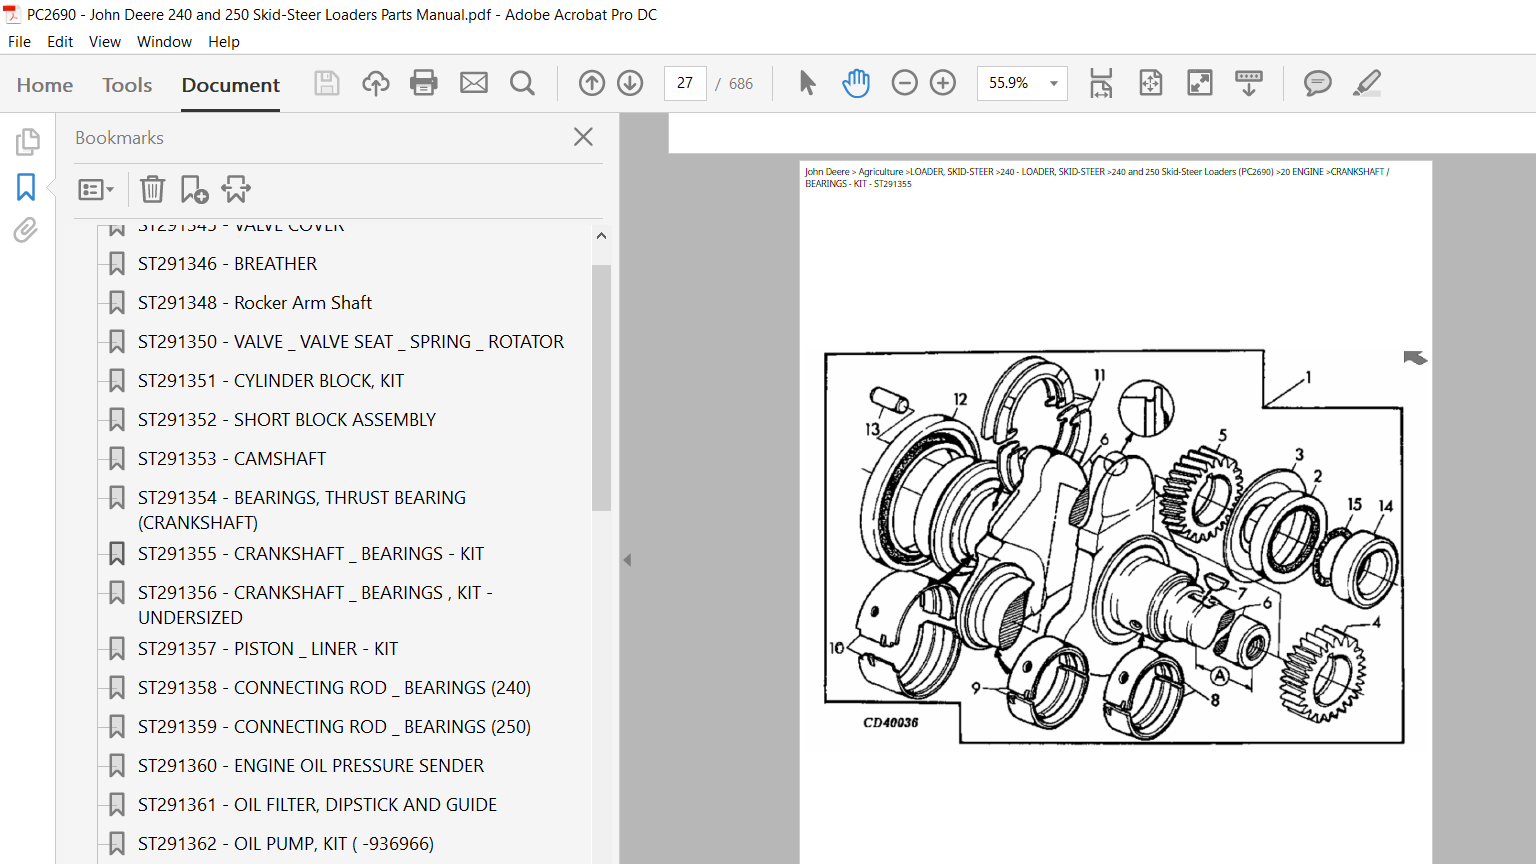Zoom in with plus icon

[x=943, y=83]
